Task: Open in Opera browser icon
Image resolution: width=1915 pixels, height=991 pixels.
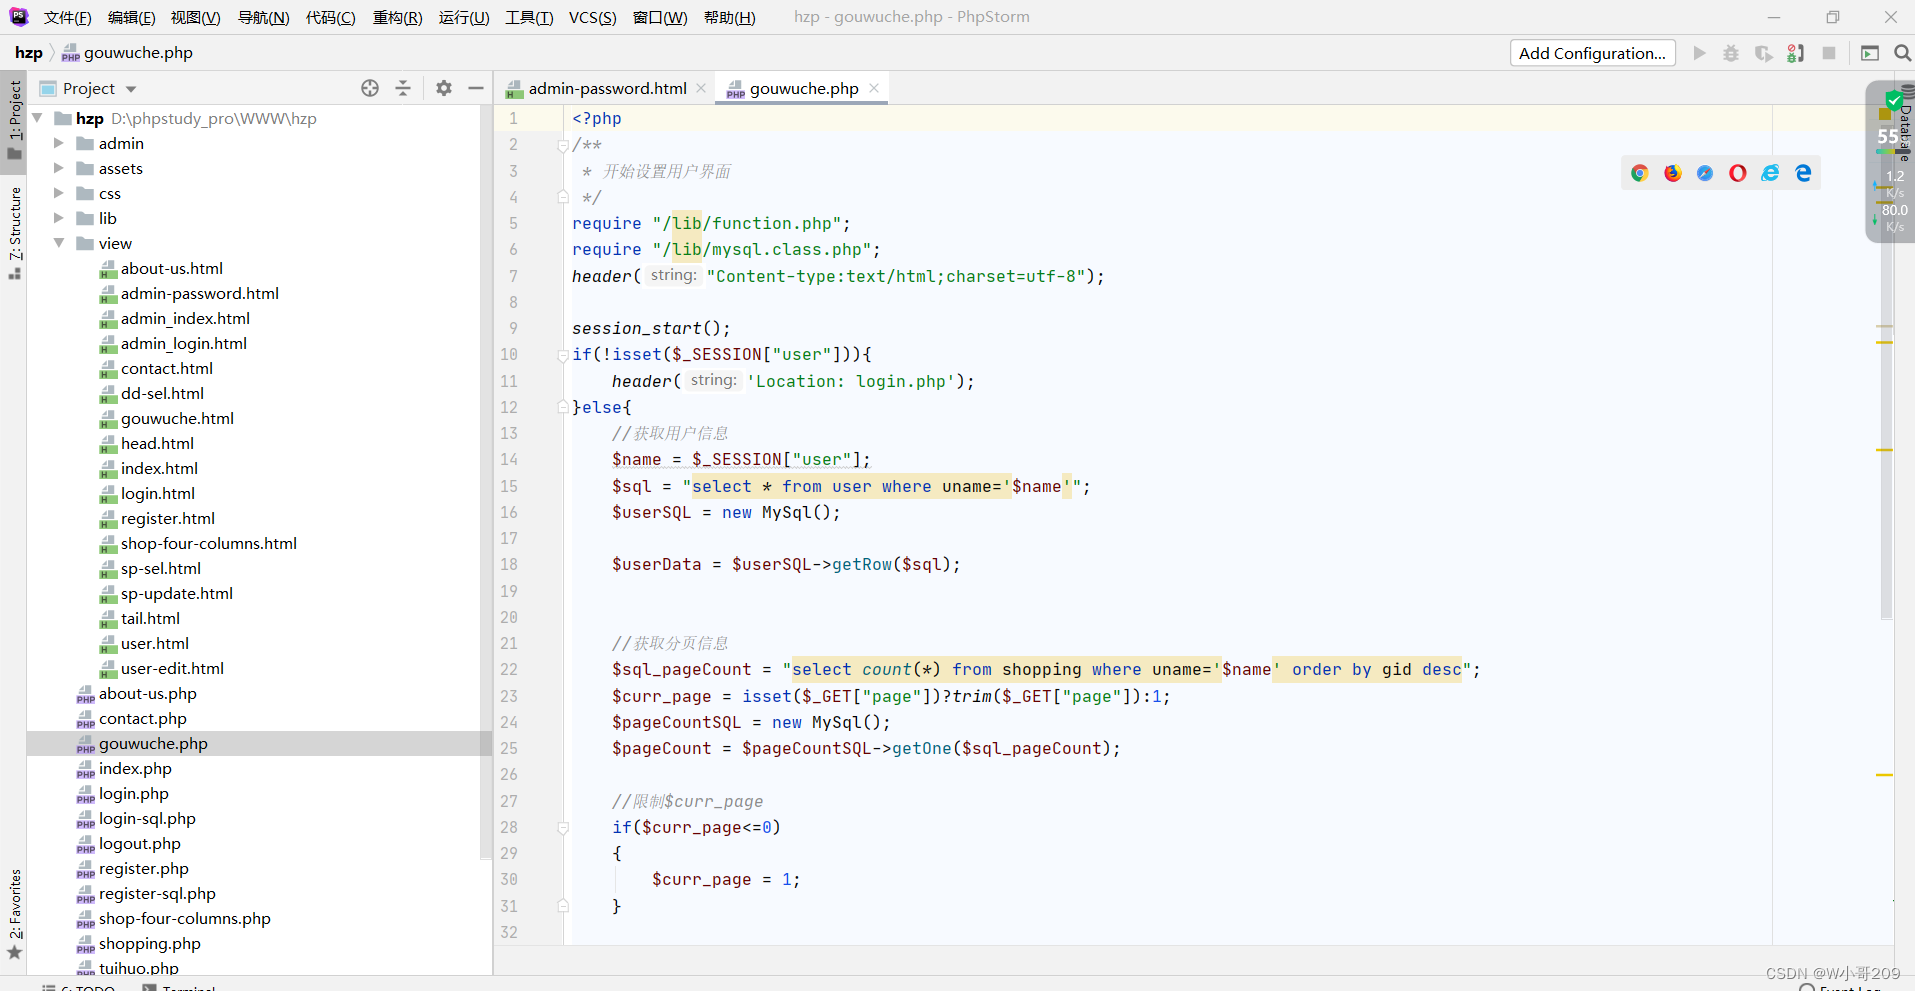Action: 1738,173
